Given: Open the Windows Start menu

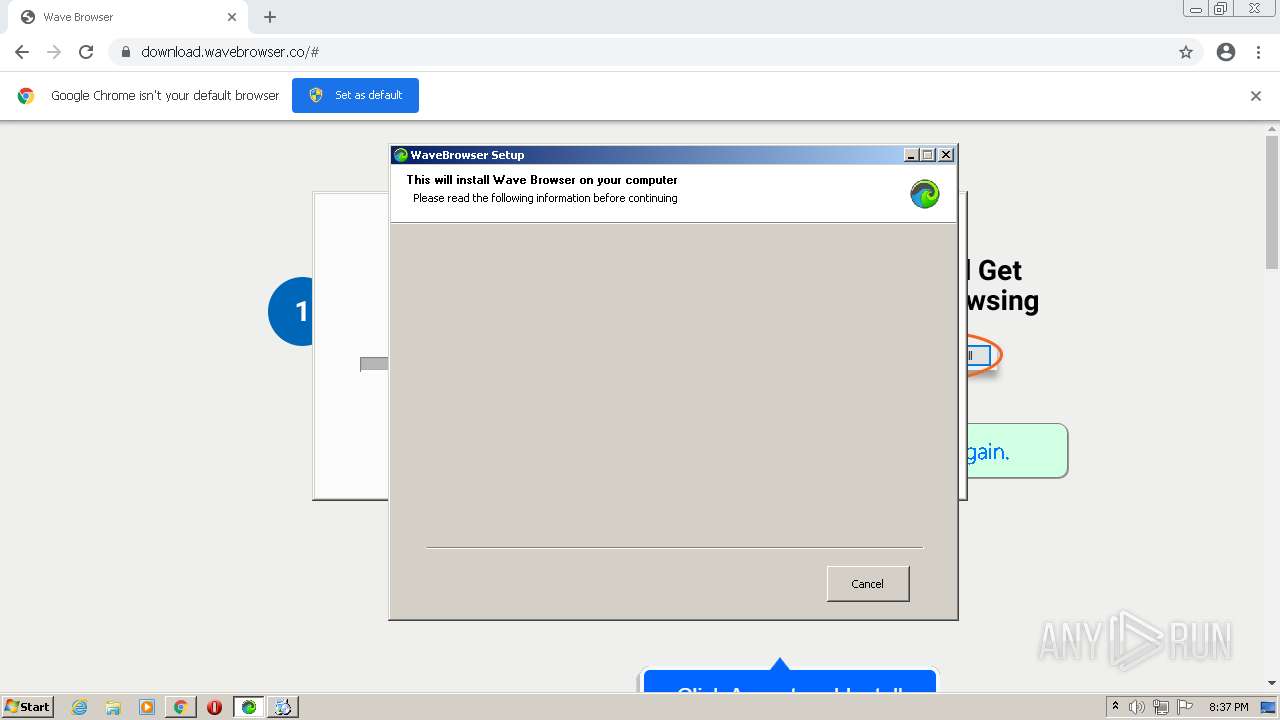Looking at the screenshot, I should click(27, 707).
